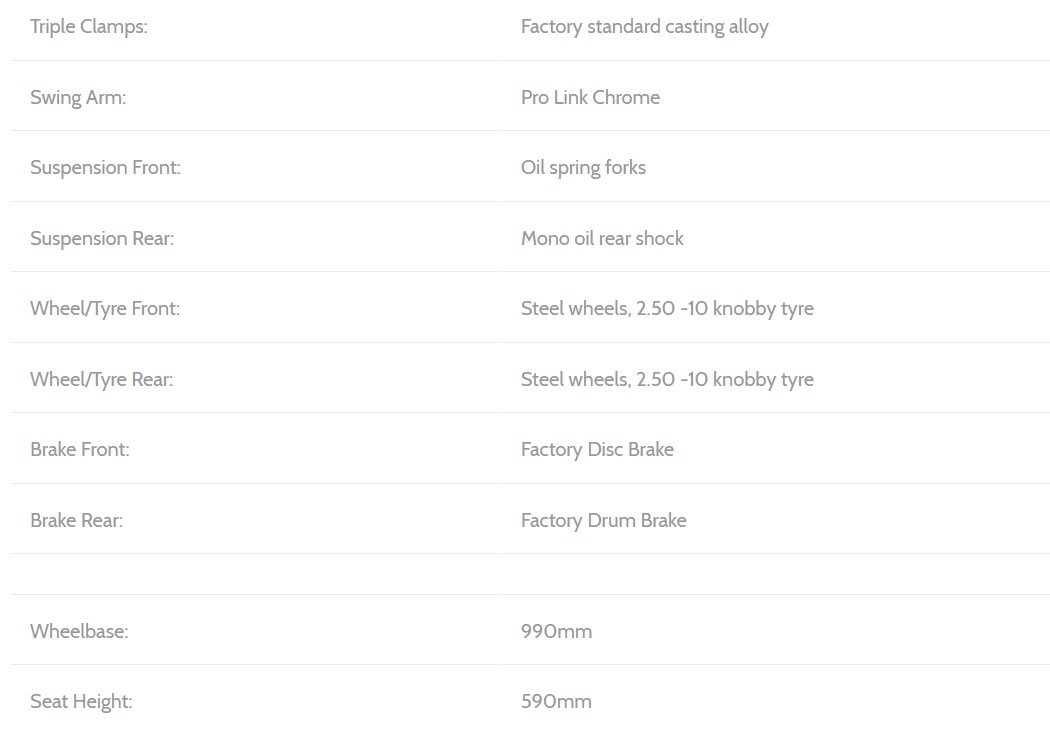The image size is (1050, 732).
Task: Click the 990mm wheelbase value
Action: [x=556, y=632]
